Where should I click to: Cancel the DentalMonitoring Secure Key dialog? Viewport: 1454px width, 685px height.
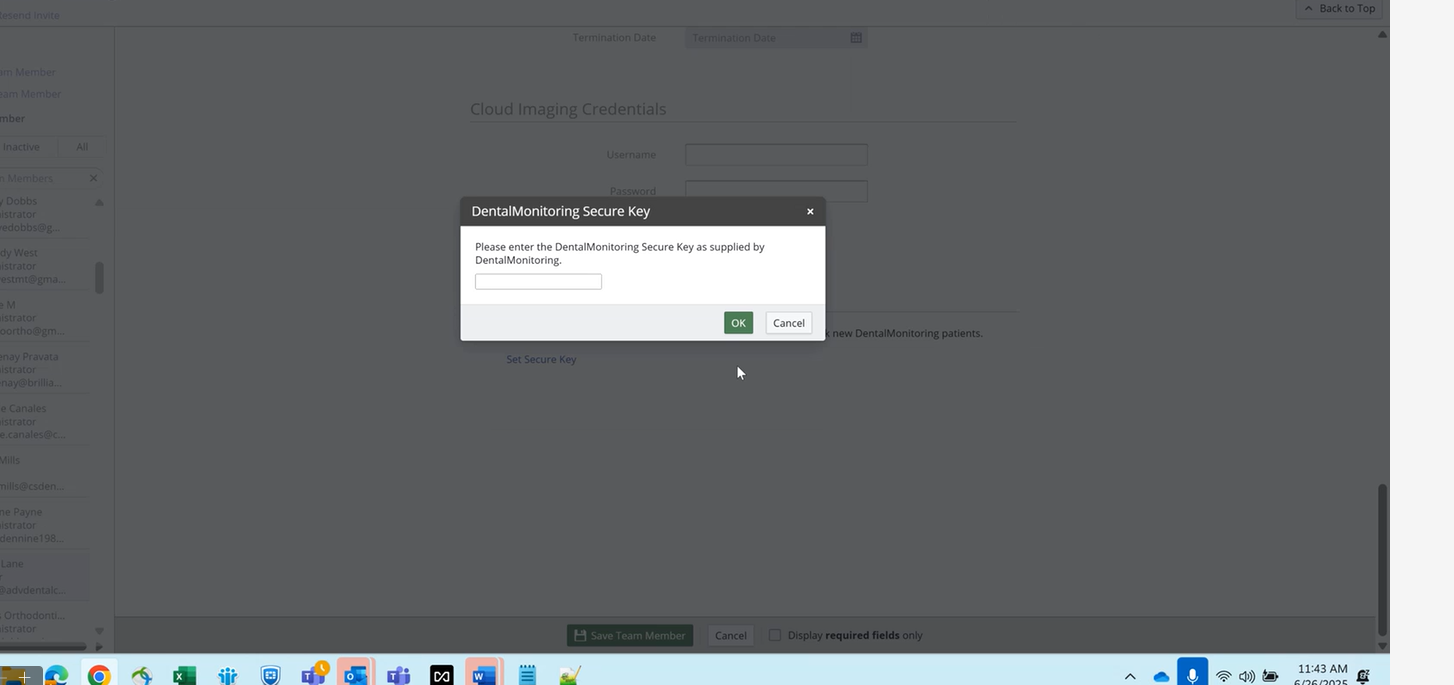tap(788, 323)
